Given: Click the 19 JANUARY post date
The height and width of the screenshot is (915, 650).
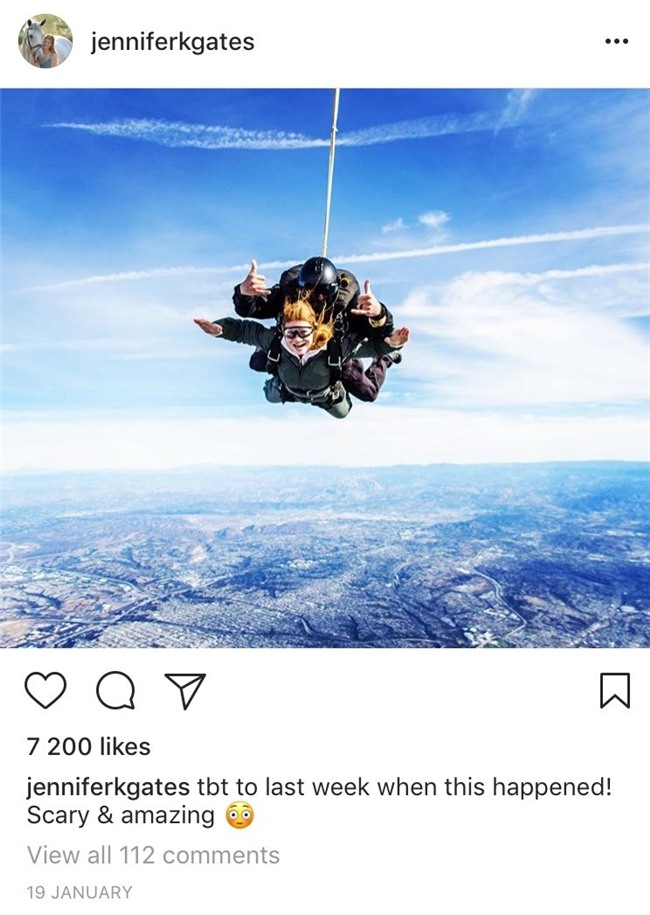Looking at the screenshot, I should 80,892.
